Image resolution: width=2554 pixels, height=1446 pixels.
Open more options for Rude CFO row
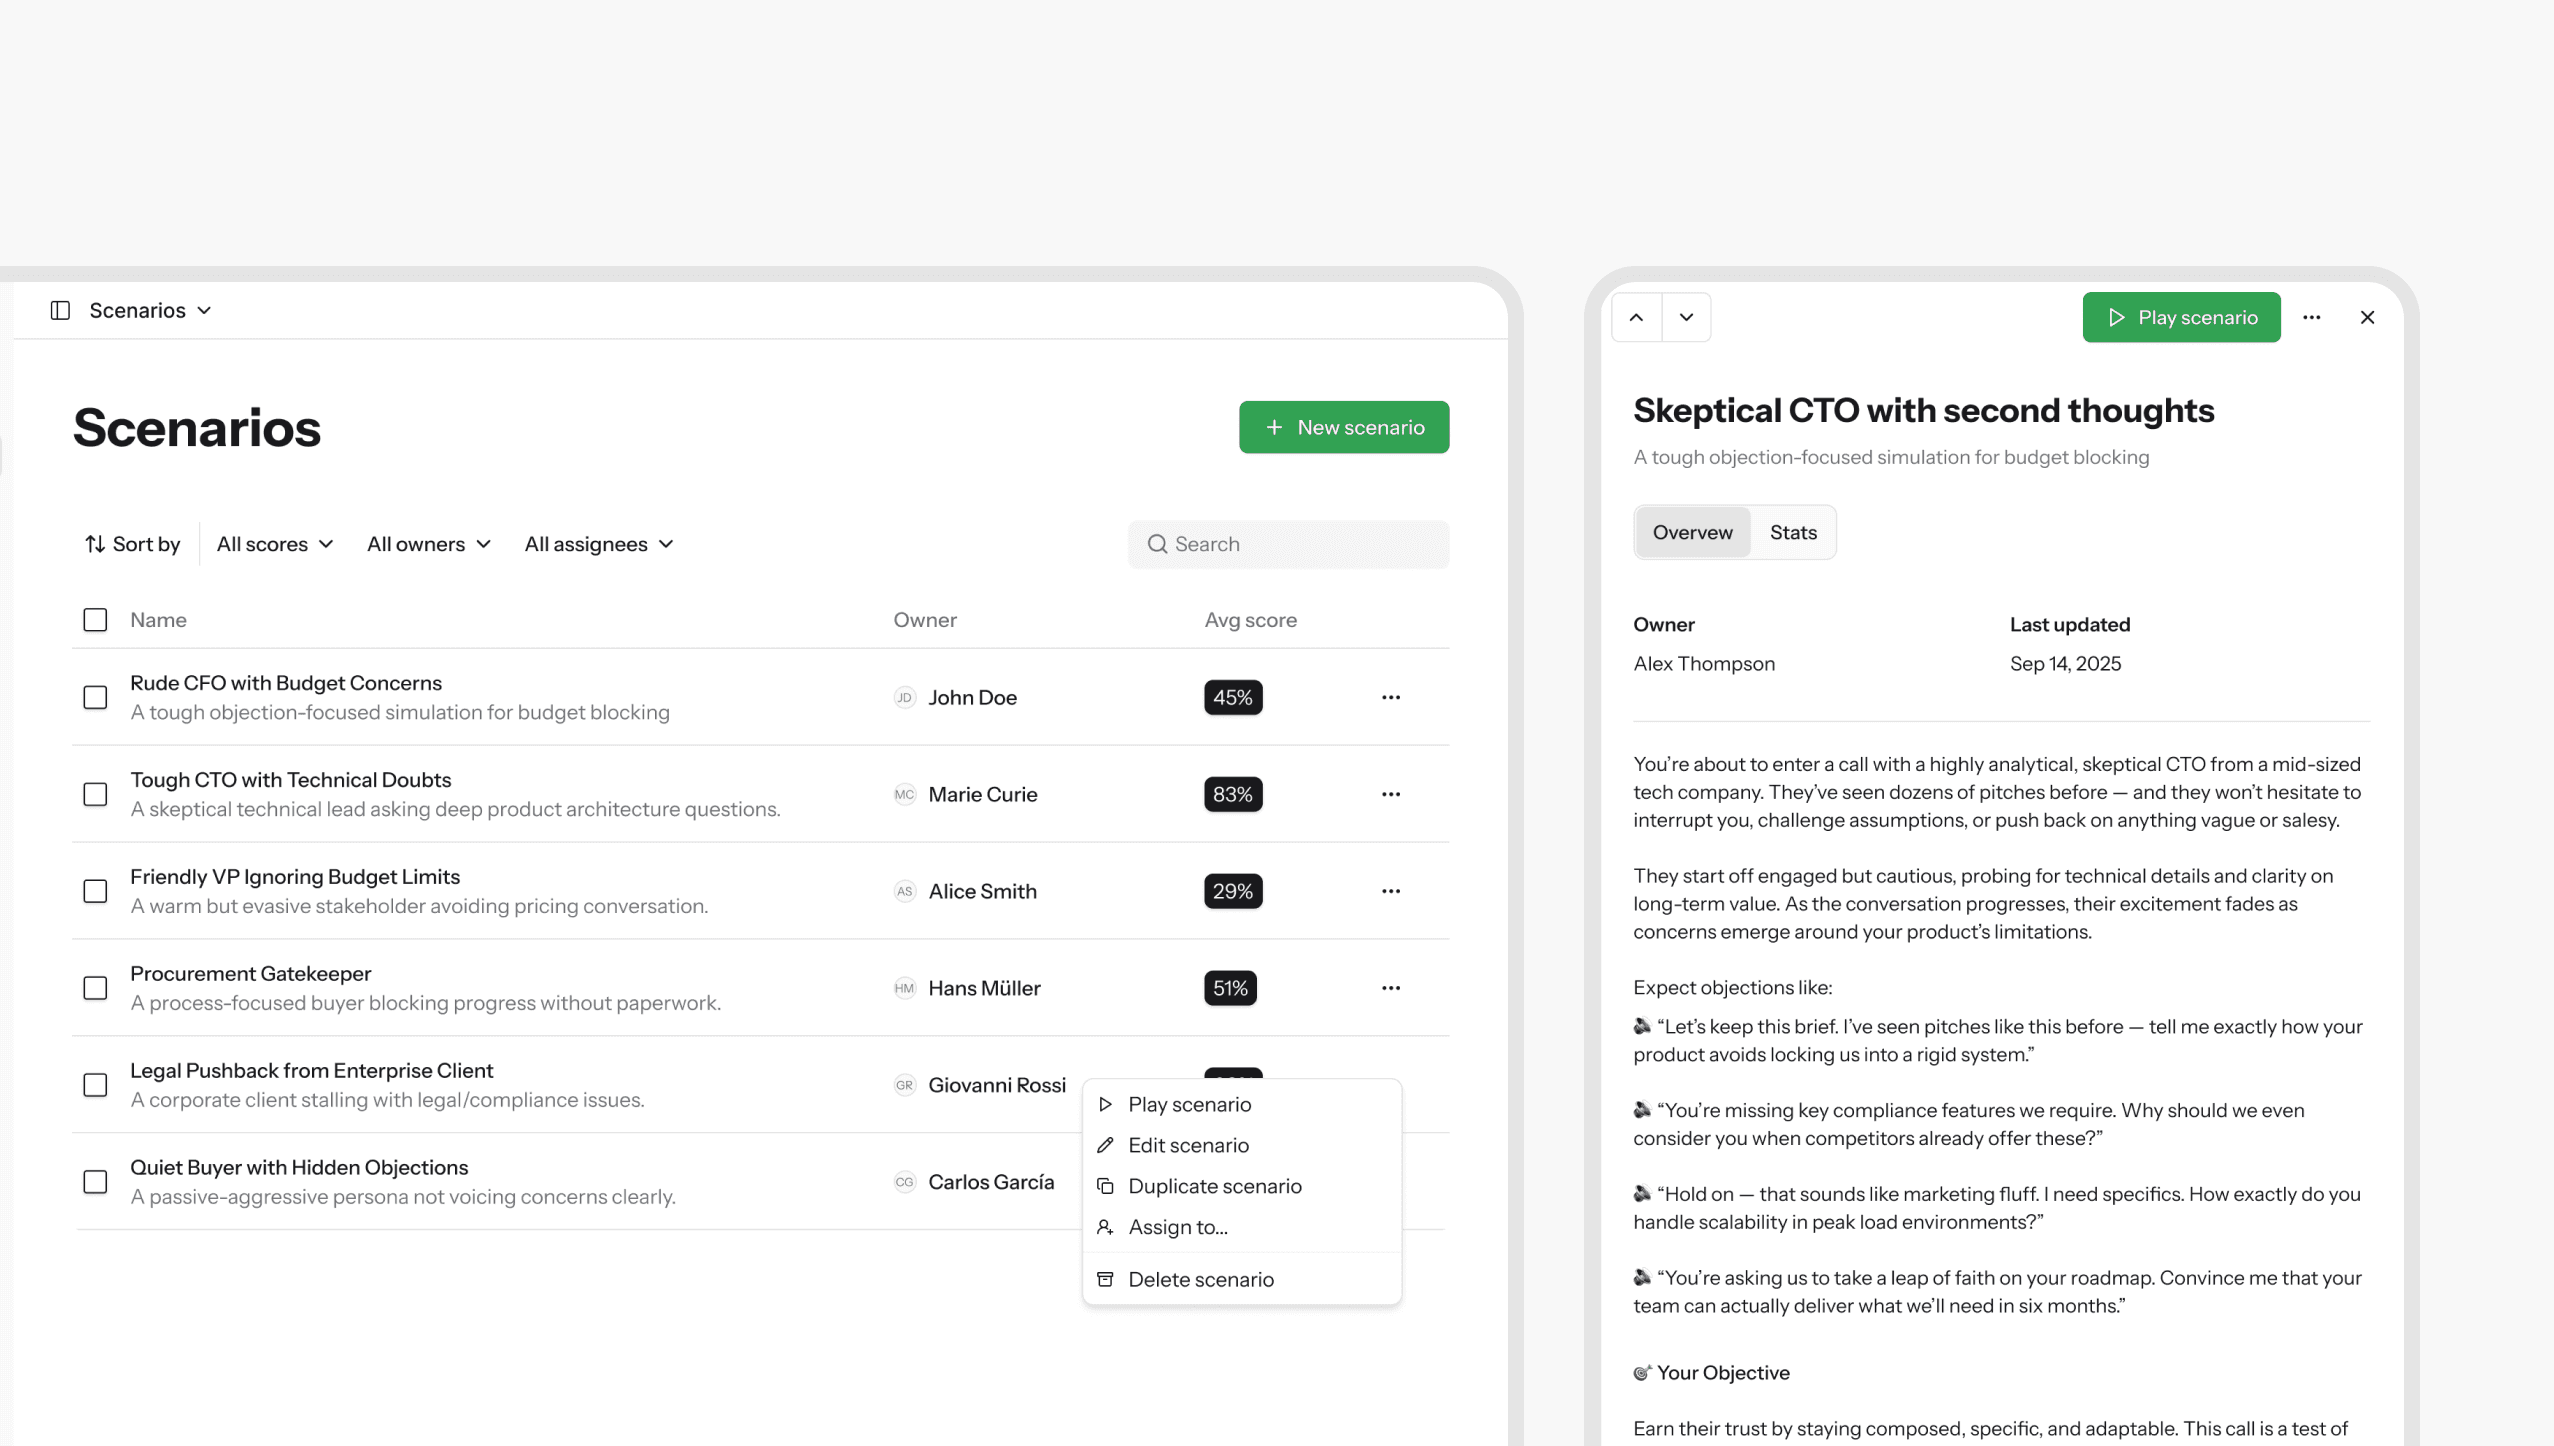[x=1390, y=697]
